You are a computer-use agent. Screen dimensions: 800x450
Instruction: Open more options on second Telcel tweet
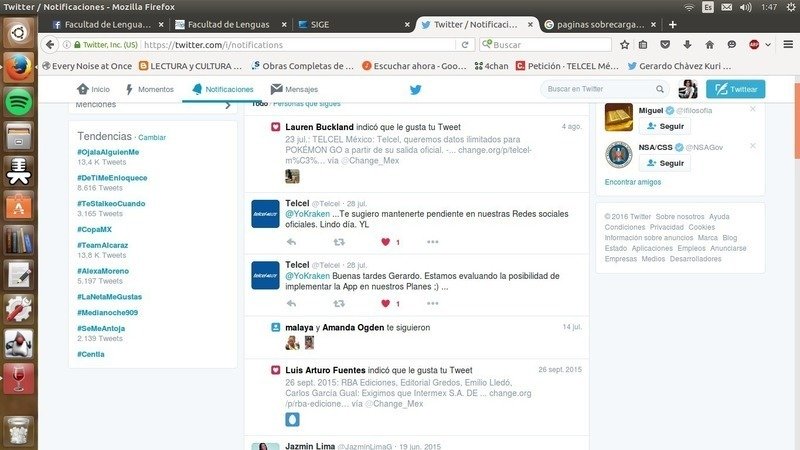pos(432,303)
